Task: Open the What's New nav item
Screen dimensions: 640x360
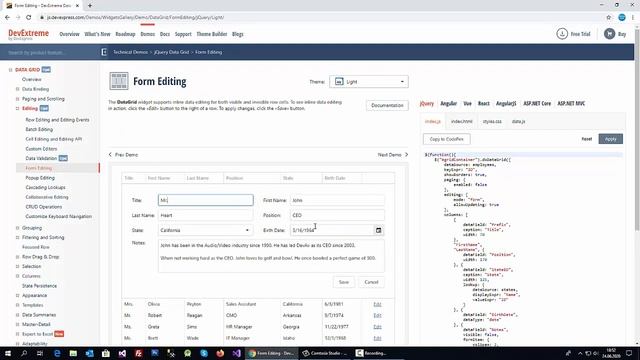Action: tap(97, 34)
